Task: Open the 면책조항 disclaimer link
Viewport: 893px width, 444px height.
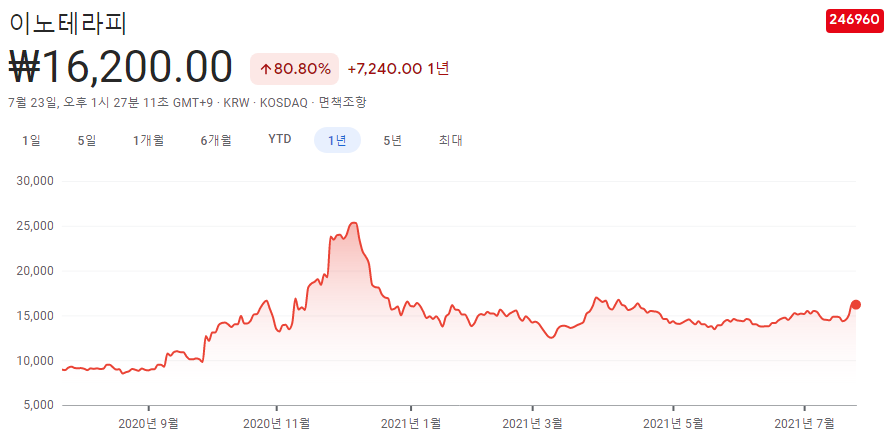Action: [x=342, y=103]
